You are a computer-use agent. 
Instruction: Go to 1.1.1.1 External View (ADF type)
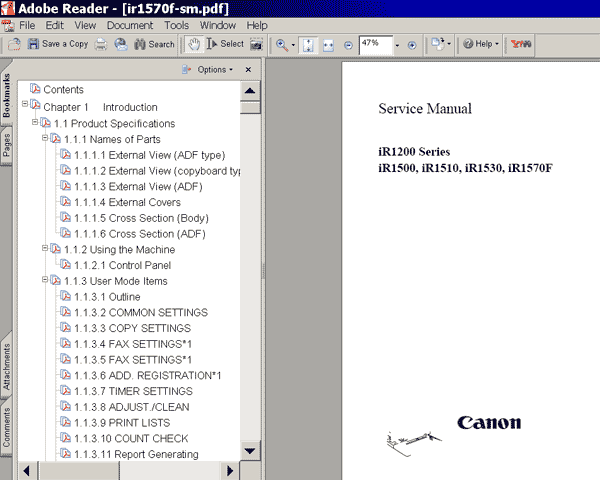coord(149,155)
